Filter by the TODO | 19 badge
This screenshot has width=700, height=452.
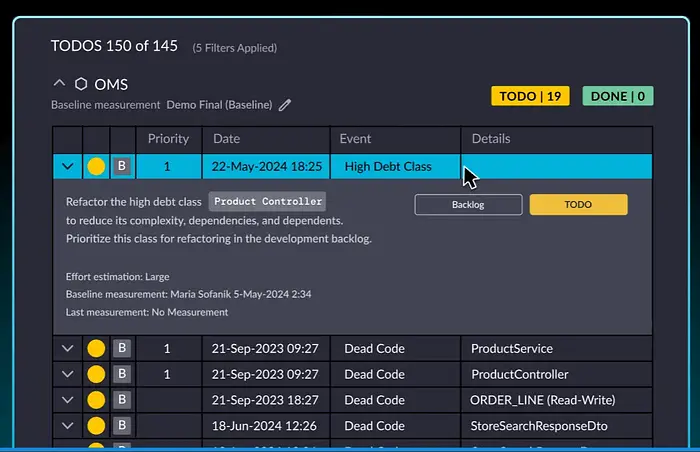pos(530,96)
